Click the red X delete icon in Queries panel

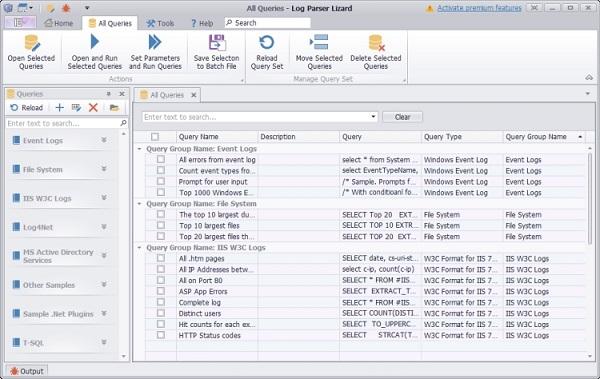pos(93,108)
